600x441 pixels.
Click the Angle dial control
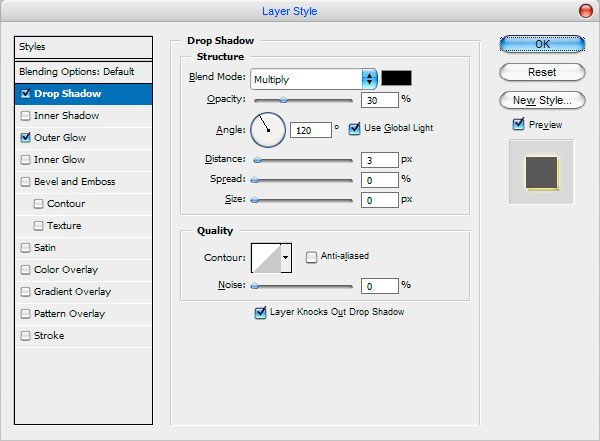pos(268,130)
